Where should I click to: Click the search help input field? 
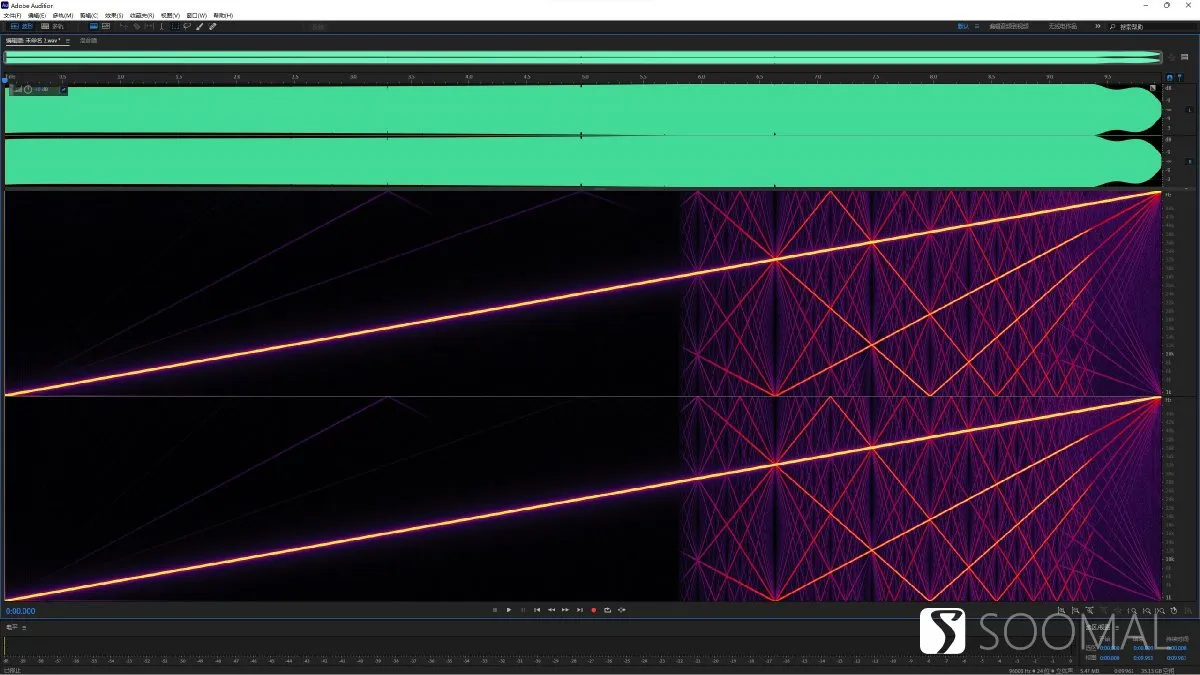(1152, 26)
